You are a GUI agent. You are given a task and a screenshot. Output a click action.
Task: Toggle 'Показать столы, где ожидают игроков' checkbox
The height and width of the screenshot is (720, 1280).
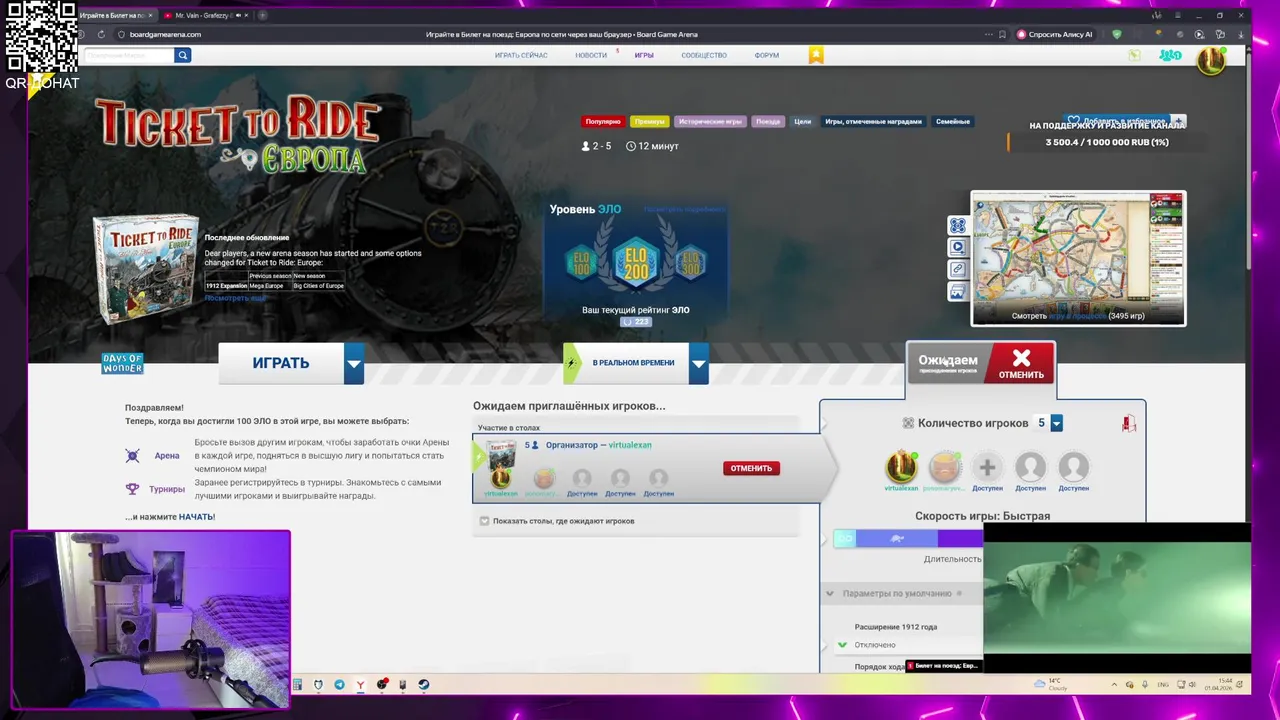pos(484,521)
